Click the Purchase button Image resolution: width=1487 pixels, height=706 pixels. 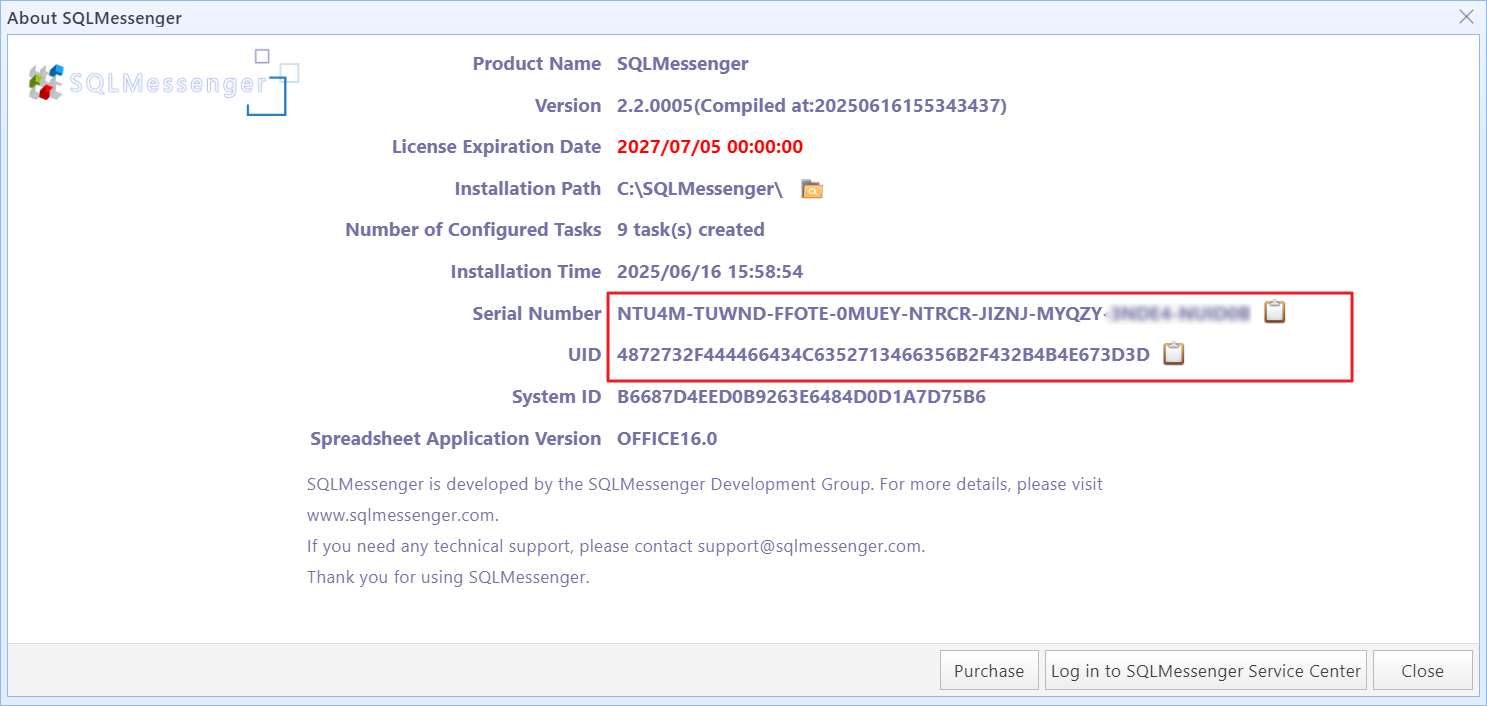[989, 671]
